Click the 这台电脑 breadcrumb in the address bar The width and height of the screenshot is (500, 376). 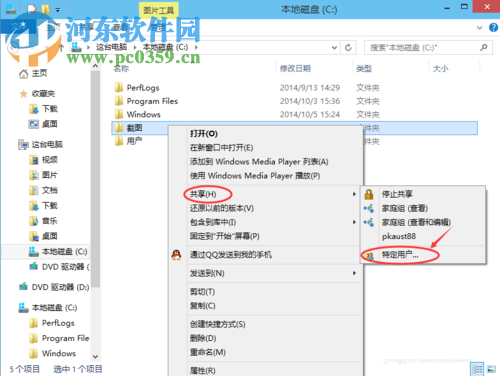112,47
